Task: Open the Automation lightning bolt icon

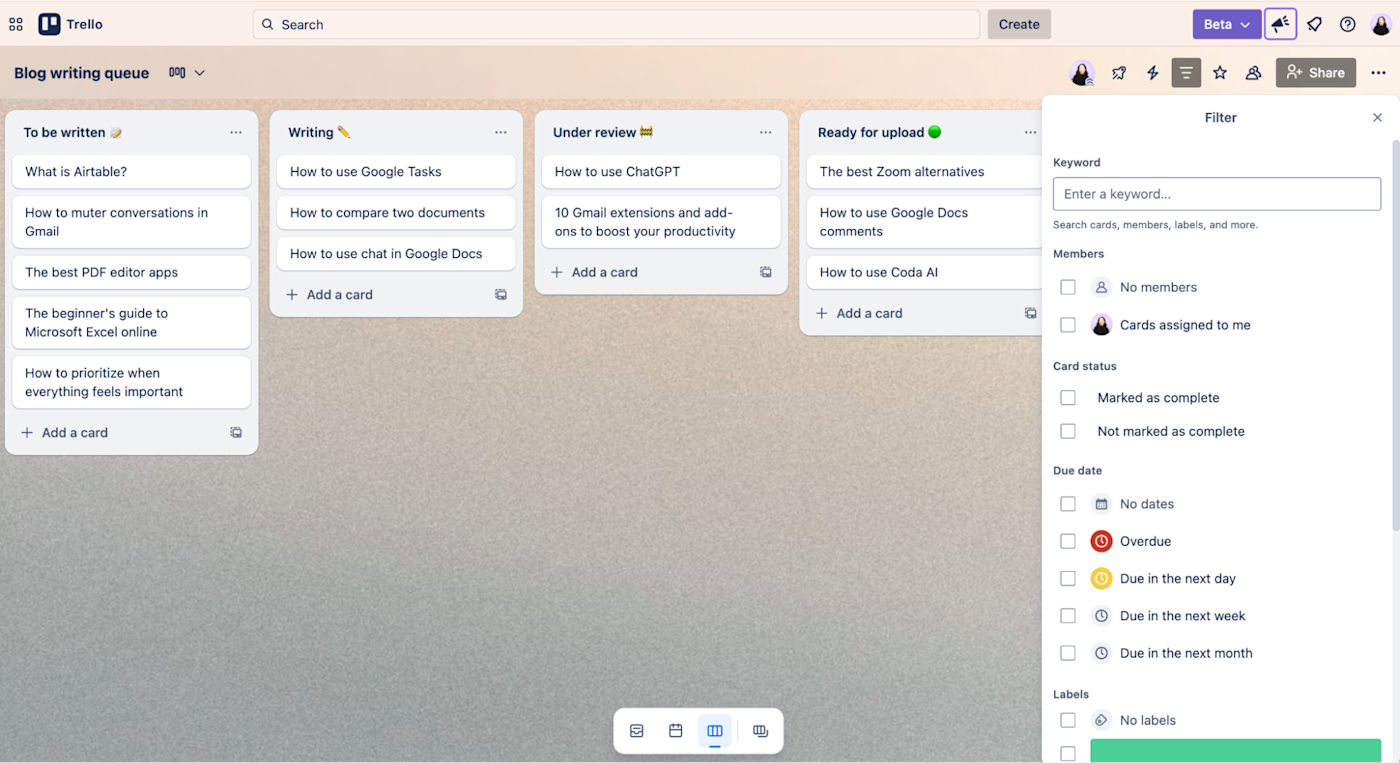Action: tap(1152, 72)
